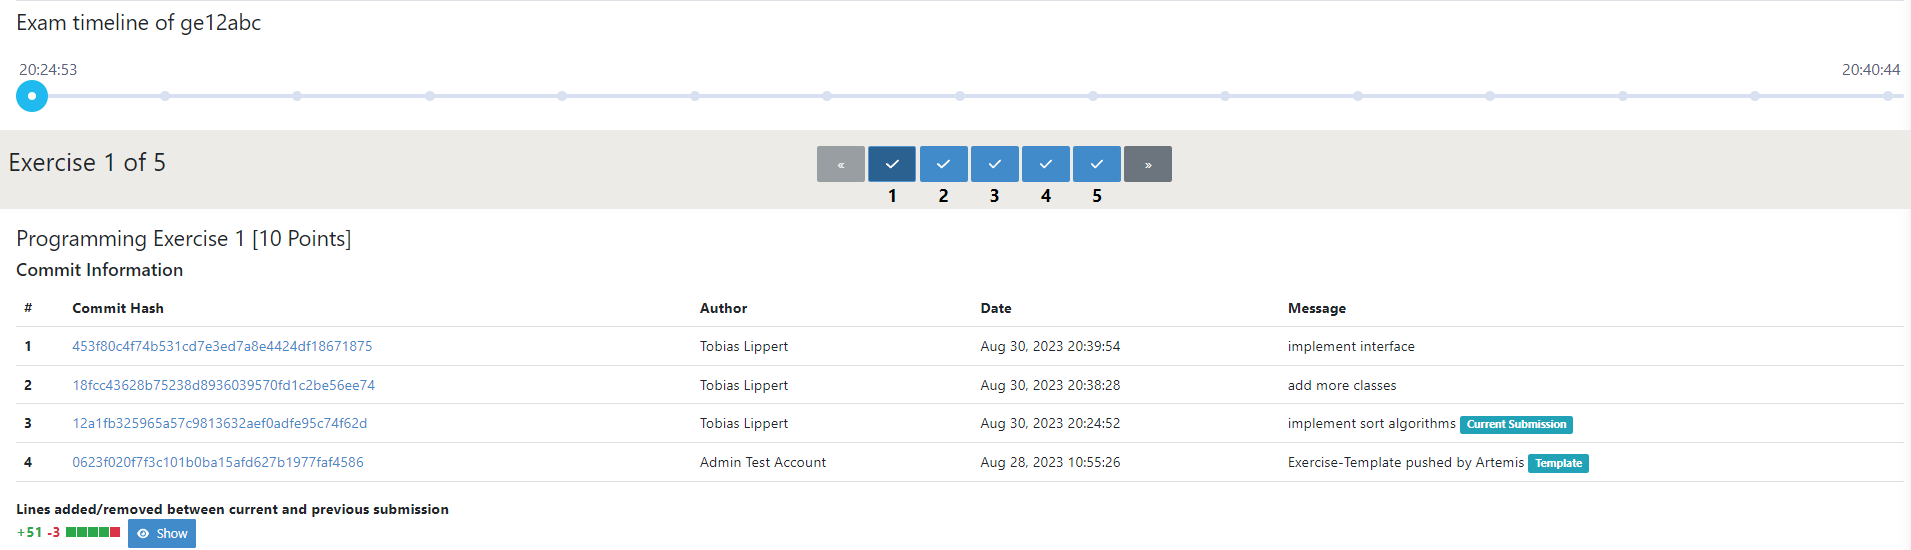
Task: Switch to exercise 5 checkmark button
Action: 1096,164
